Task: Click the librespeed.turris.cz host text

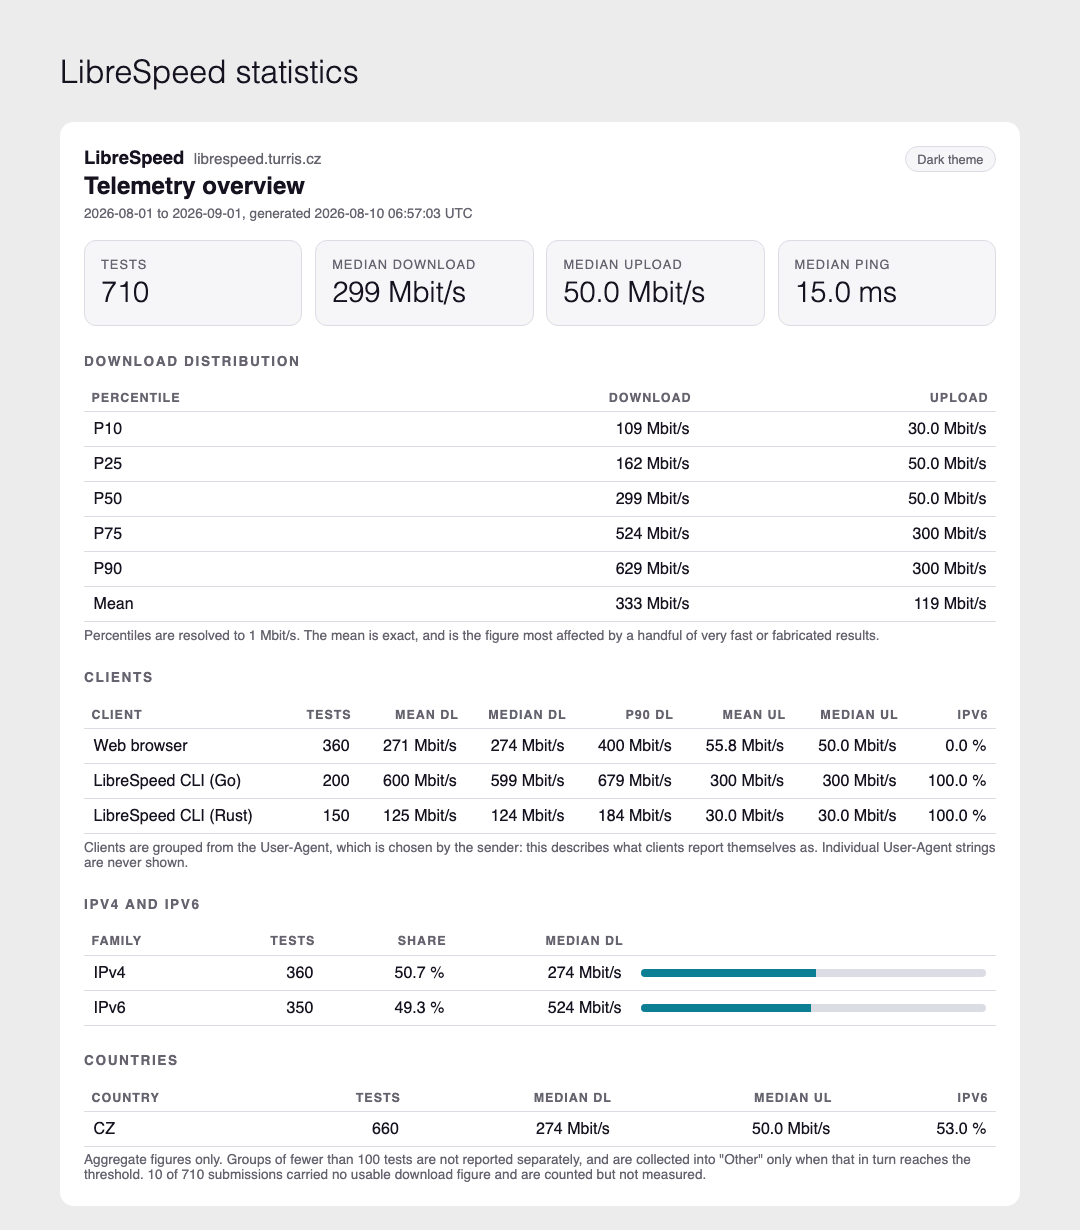Action: [257, 158]
